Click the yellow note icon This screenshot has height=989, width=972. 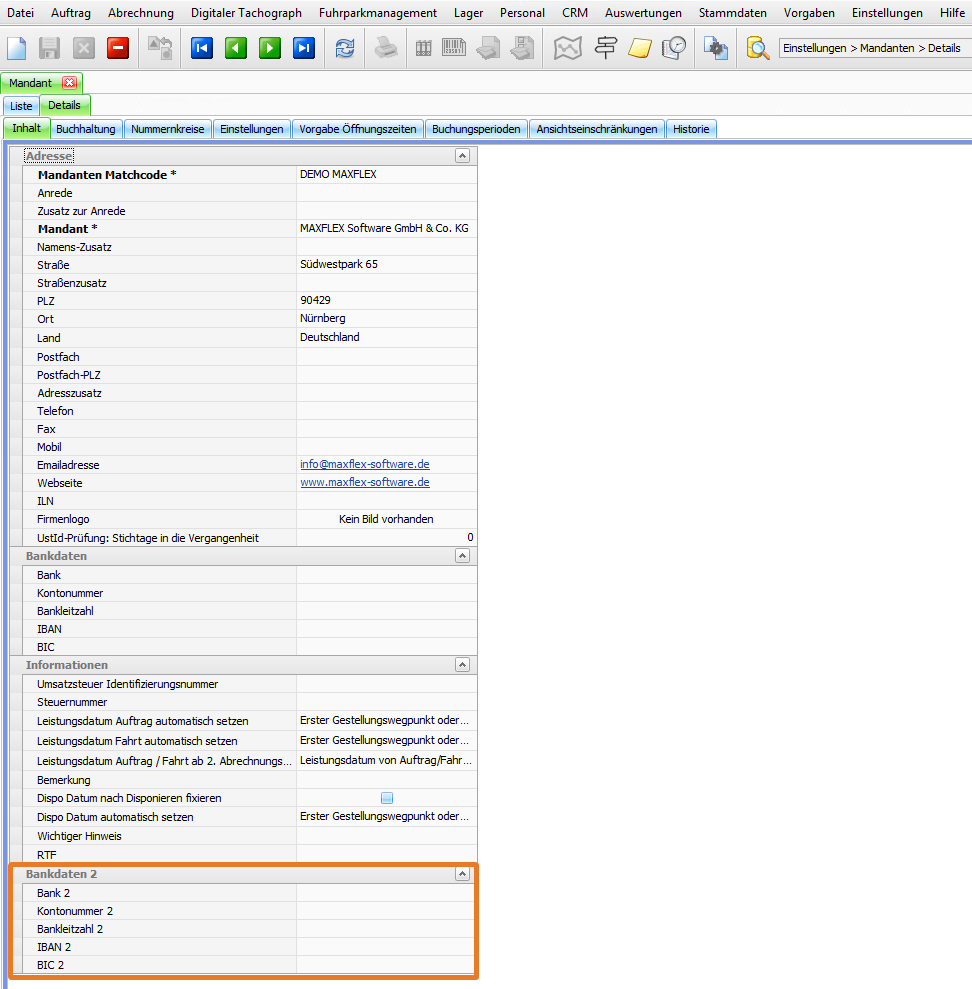[x=640, y=48]
